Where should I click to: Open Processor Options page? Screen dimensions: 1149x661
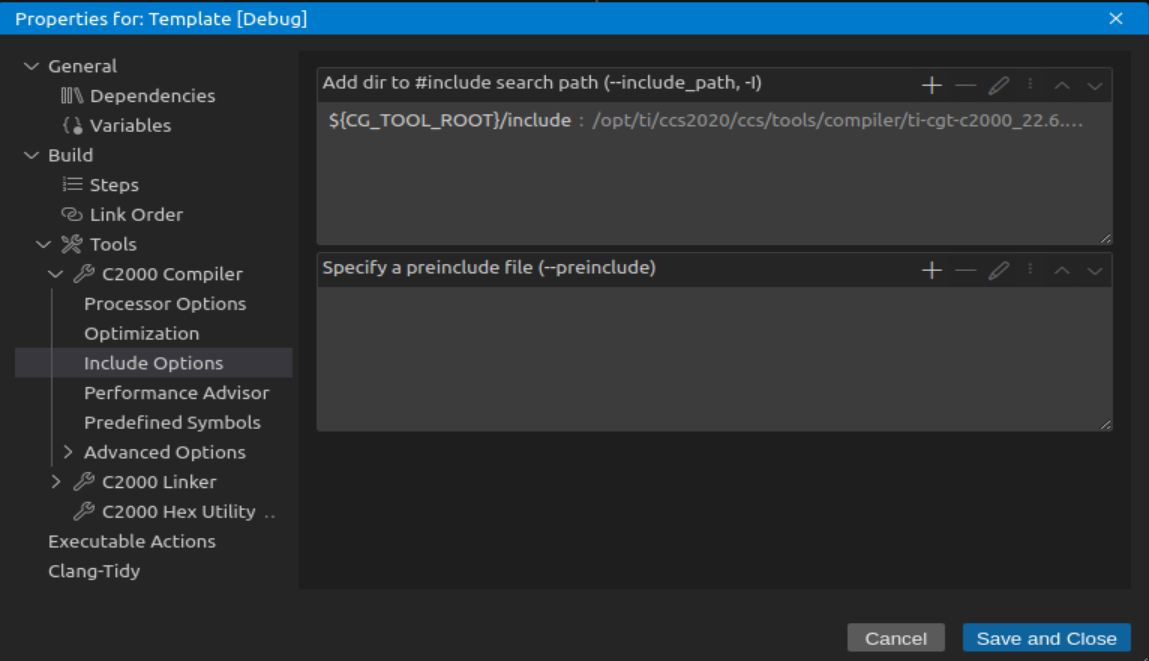point(165,303)
